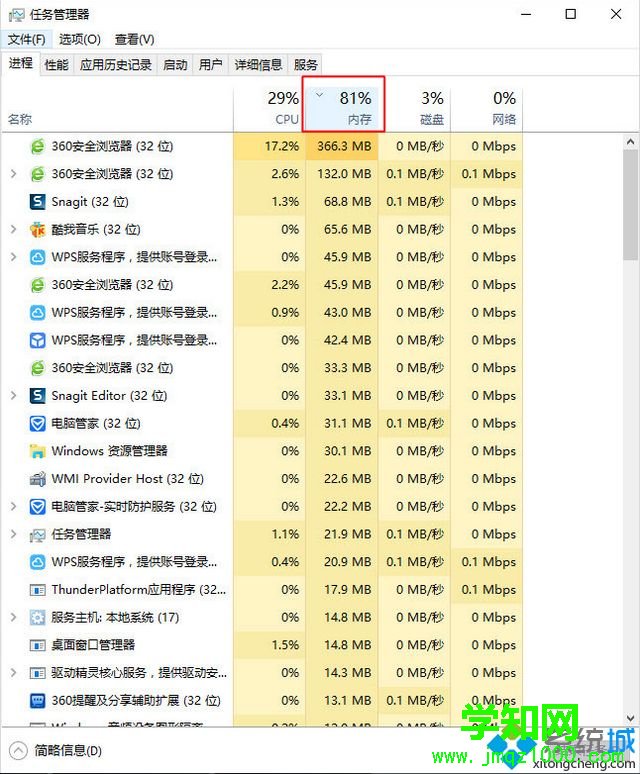Open the 查看(V) menu
The width and height of the screenshot is (640, 774).
[135, 39]
